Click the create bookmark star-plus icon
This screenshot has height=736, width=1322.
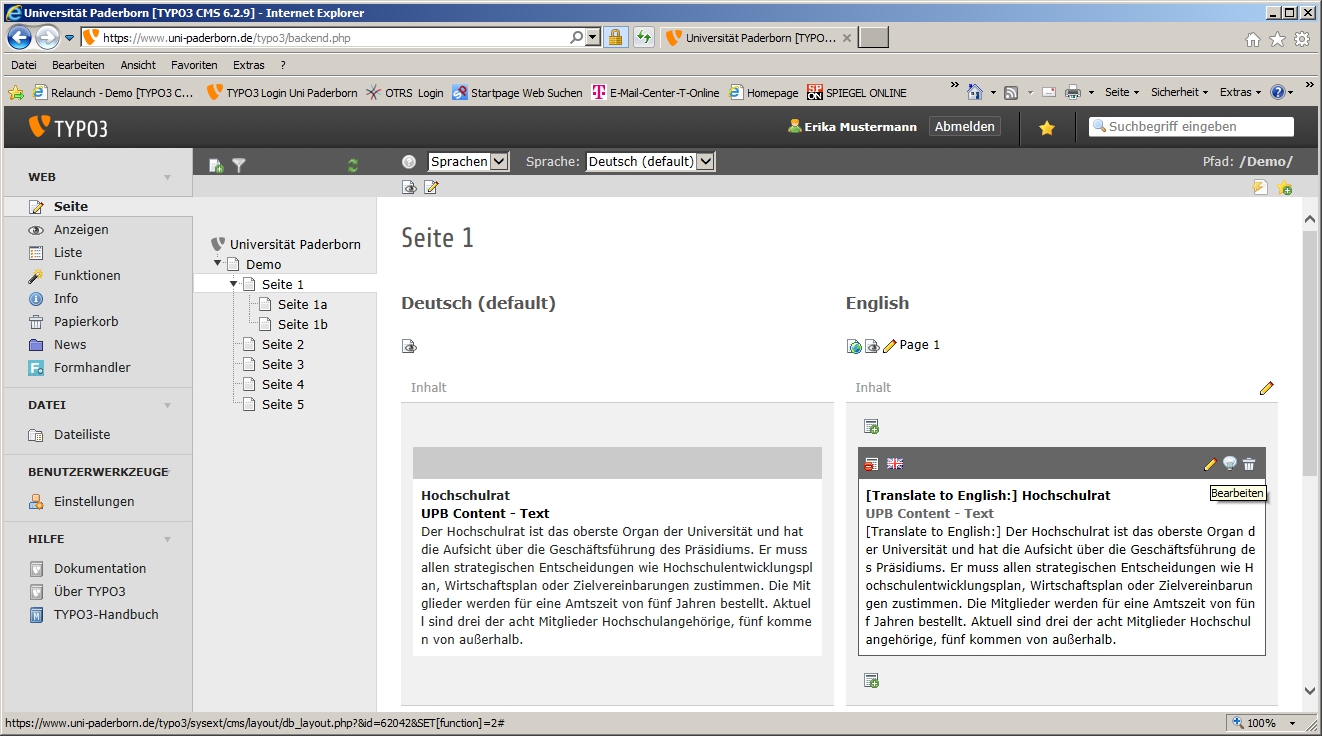[1284, 187]
